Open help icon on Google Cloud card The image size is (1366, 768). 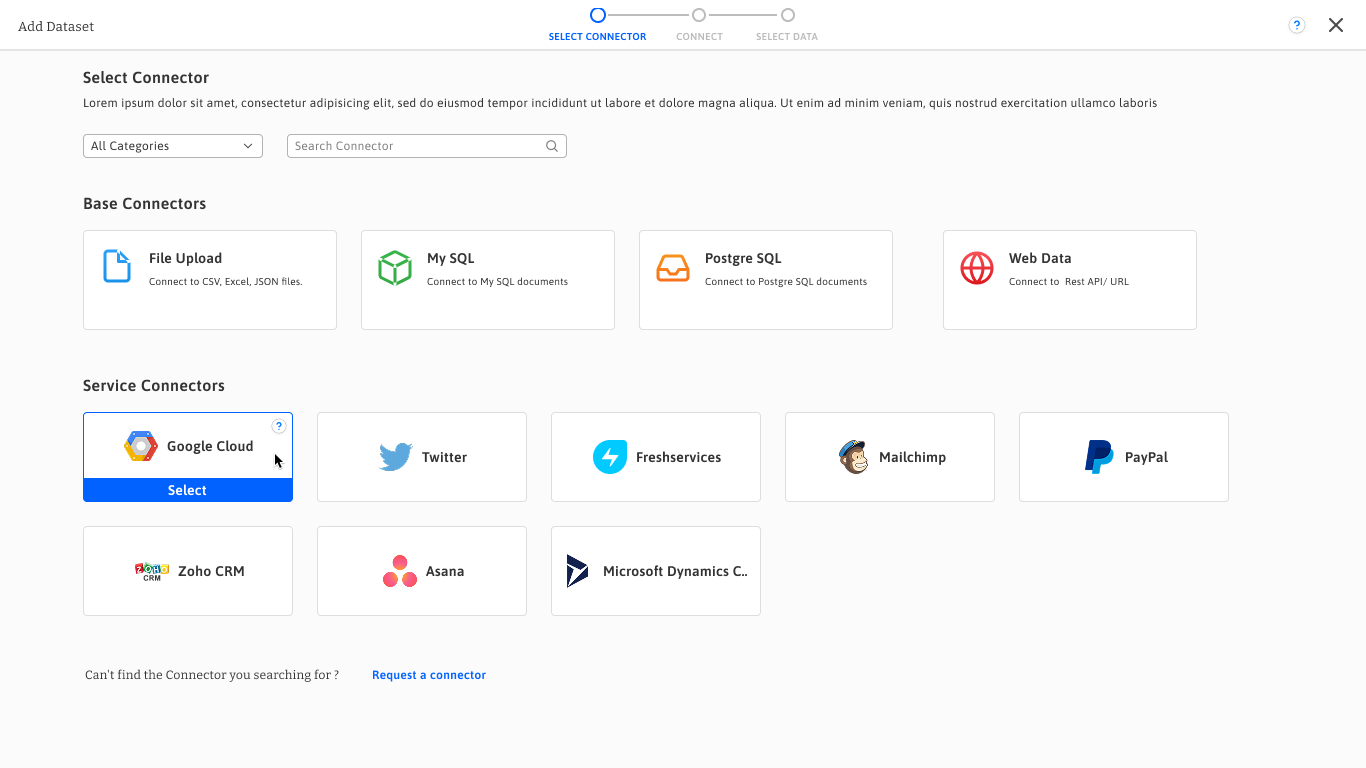(x=279, y=426)
